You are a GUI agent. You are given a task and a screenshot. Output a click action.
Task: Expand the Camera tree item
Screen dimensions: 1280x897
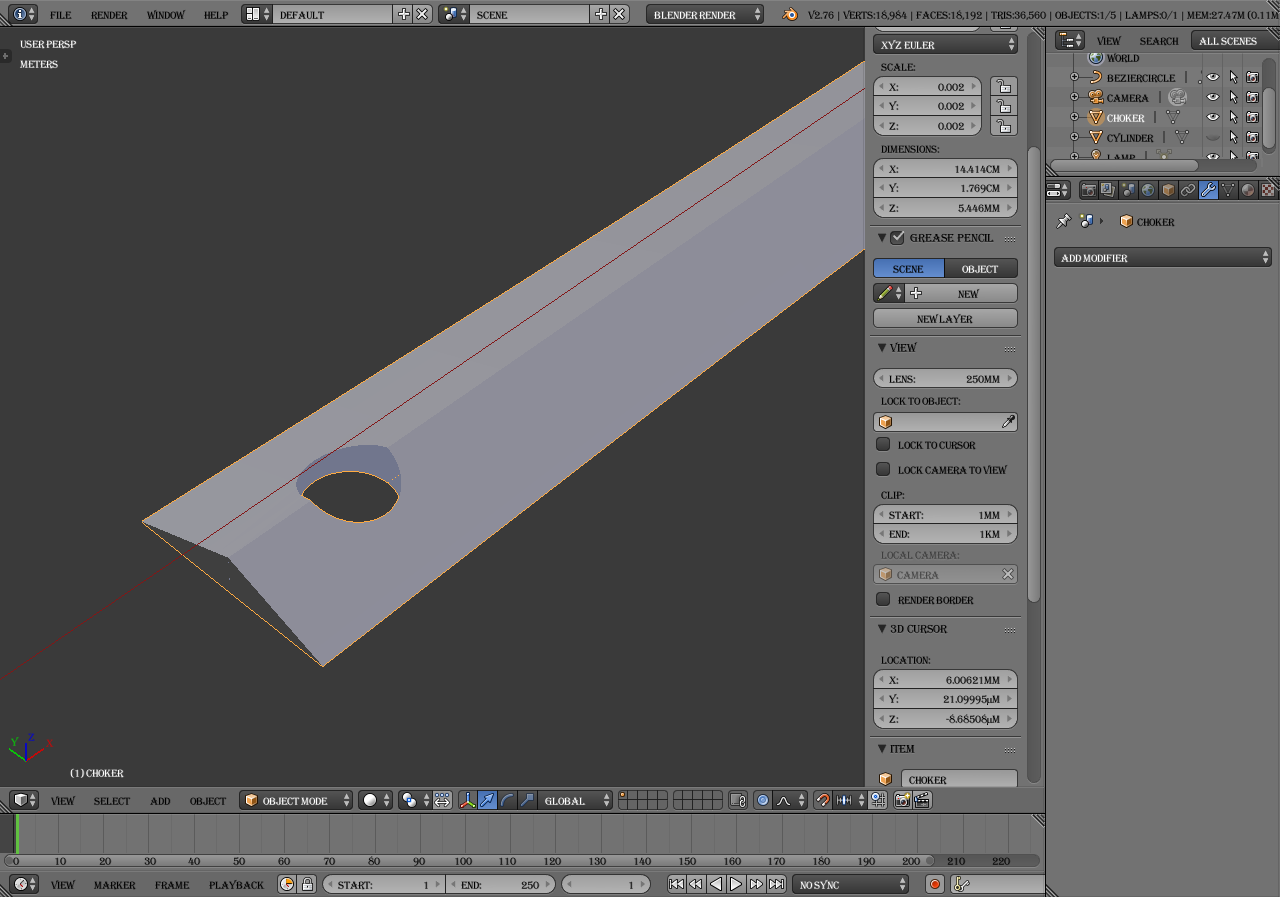pyautogui.click(x=1074, y=97)
